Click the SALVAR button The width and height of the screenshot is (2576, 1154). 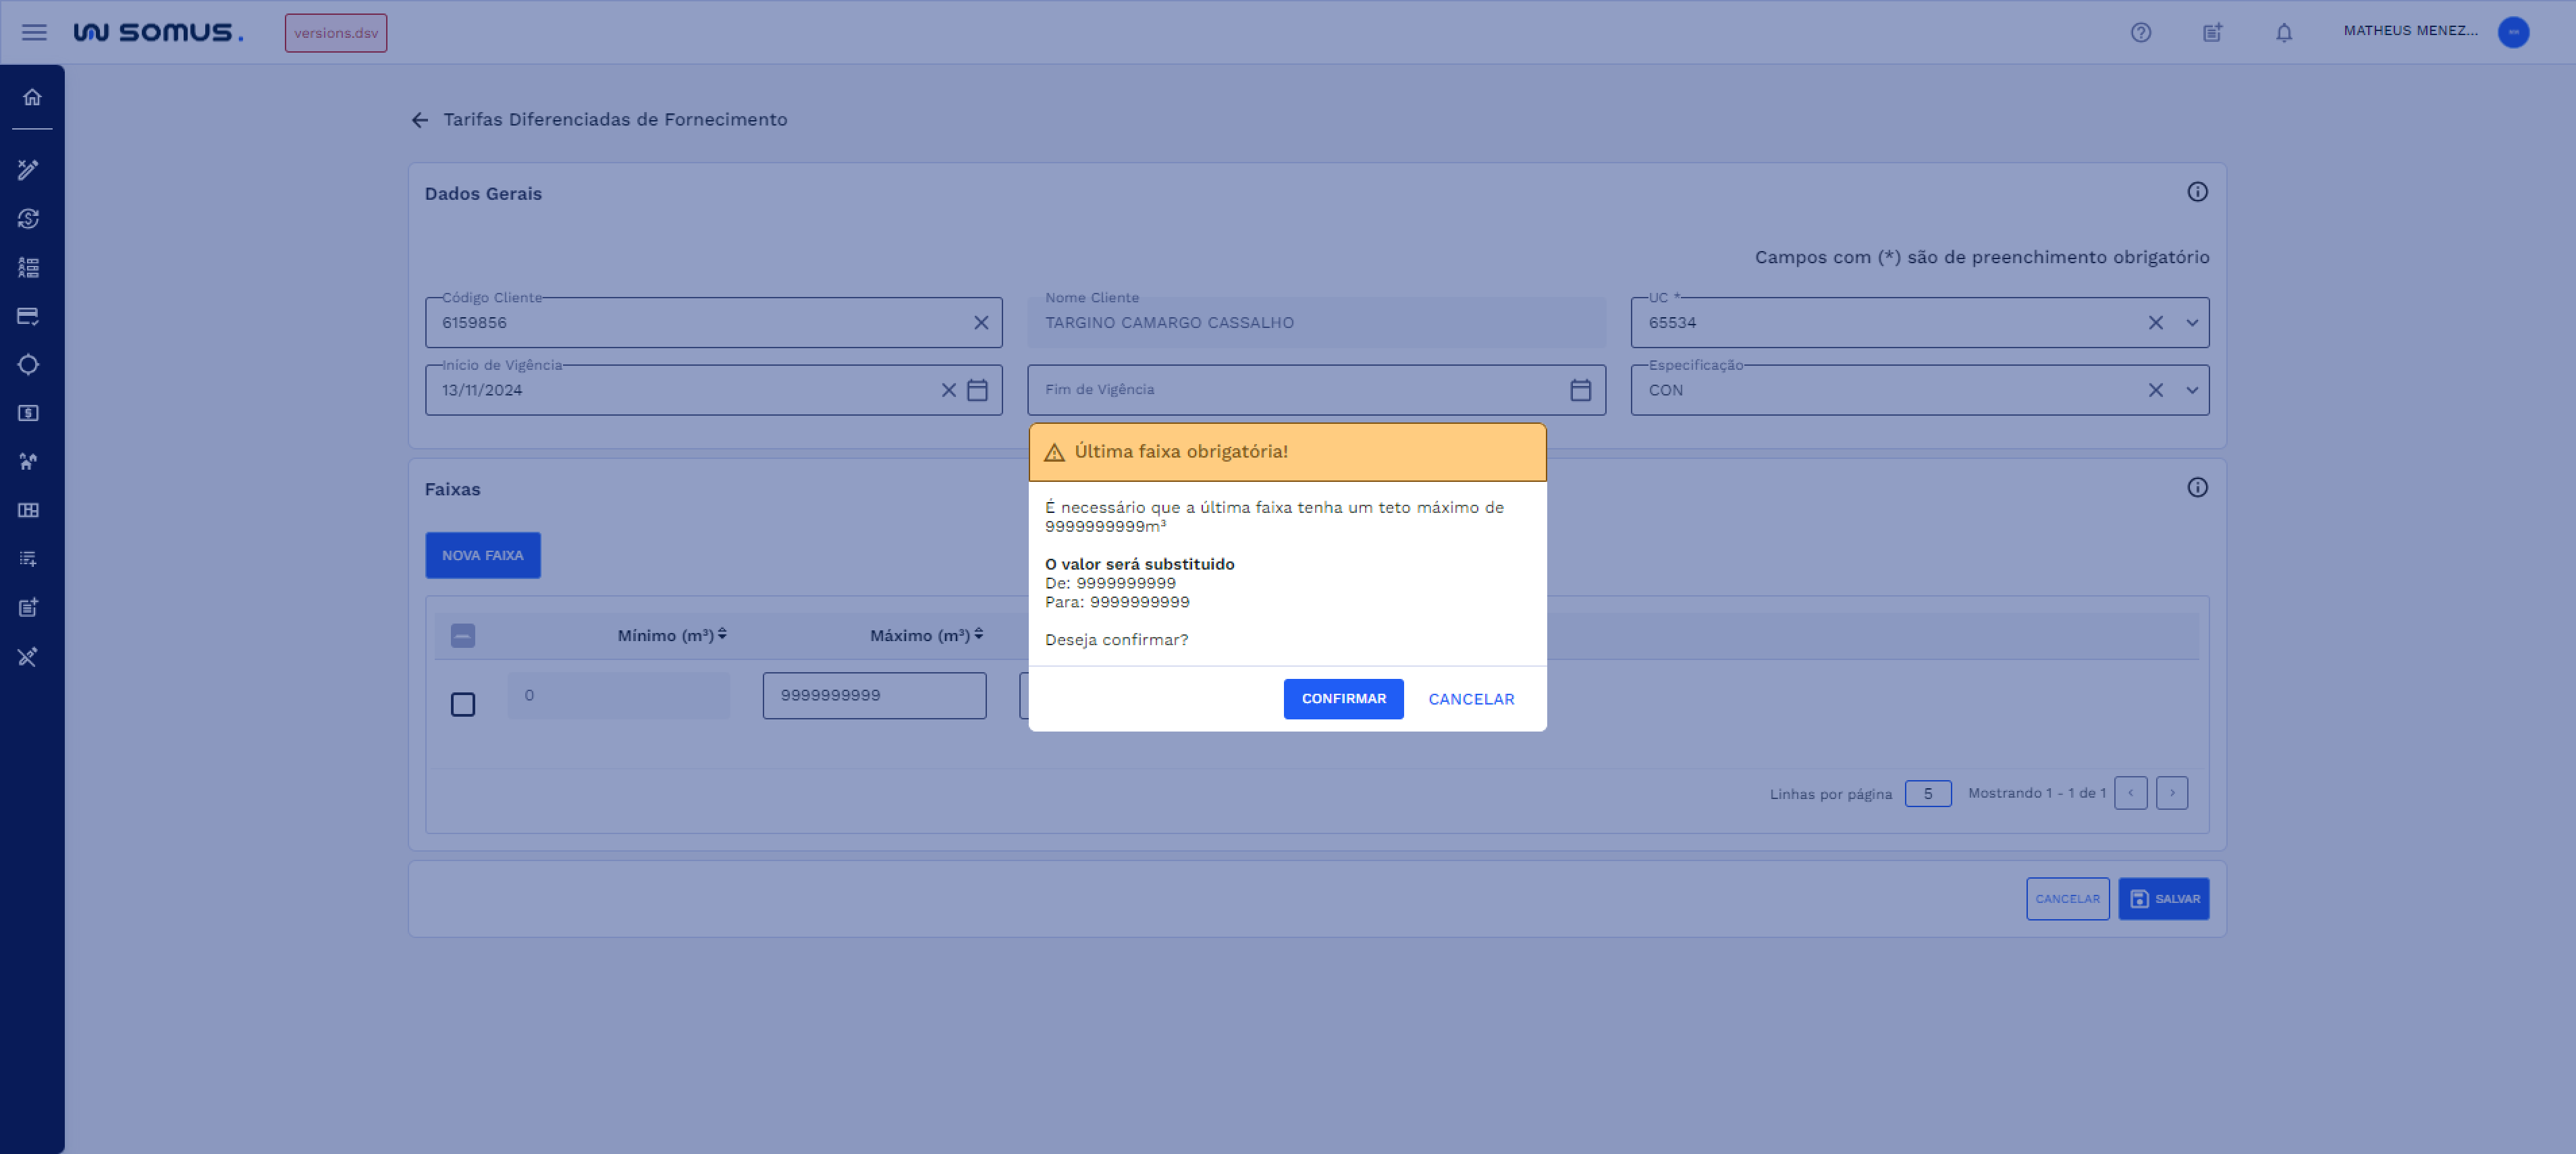pyautogui.click(x=2164, y=899)
